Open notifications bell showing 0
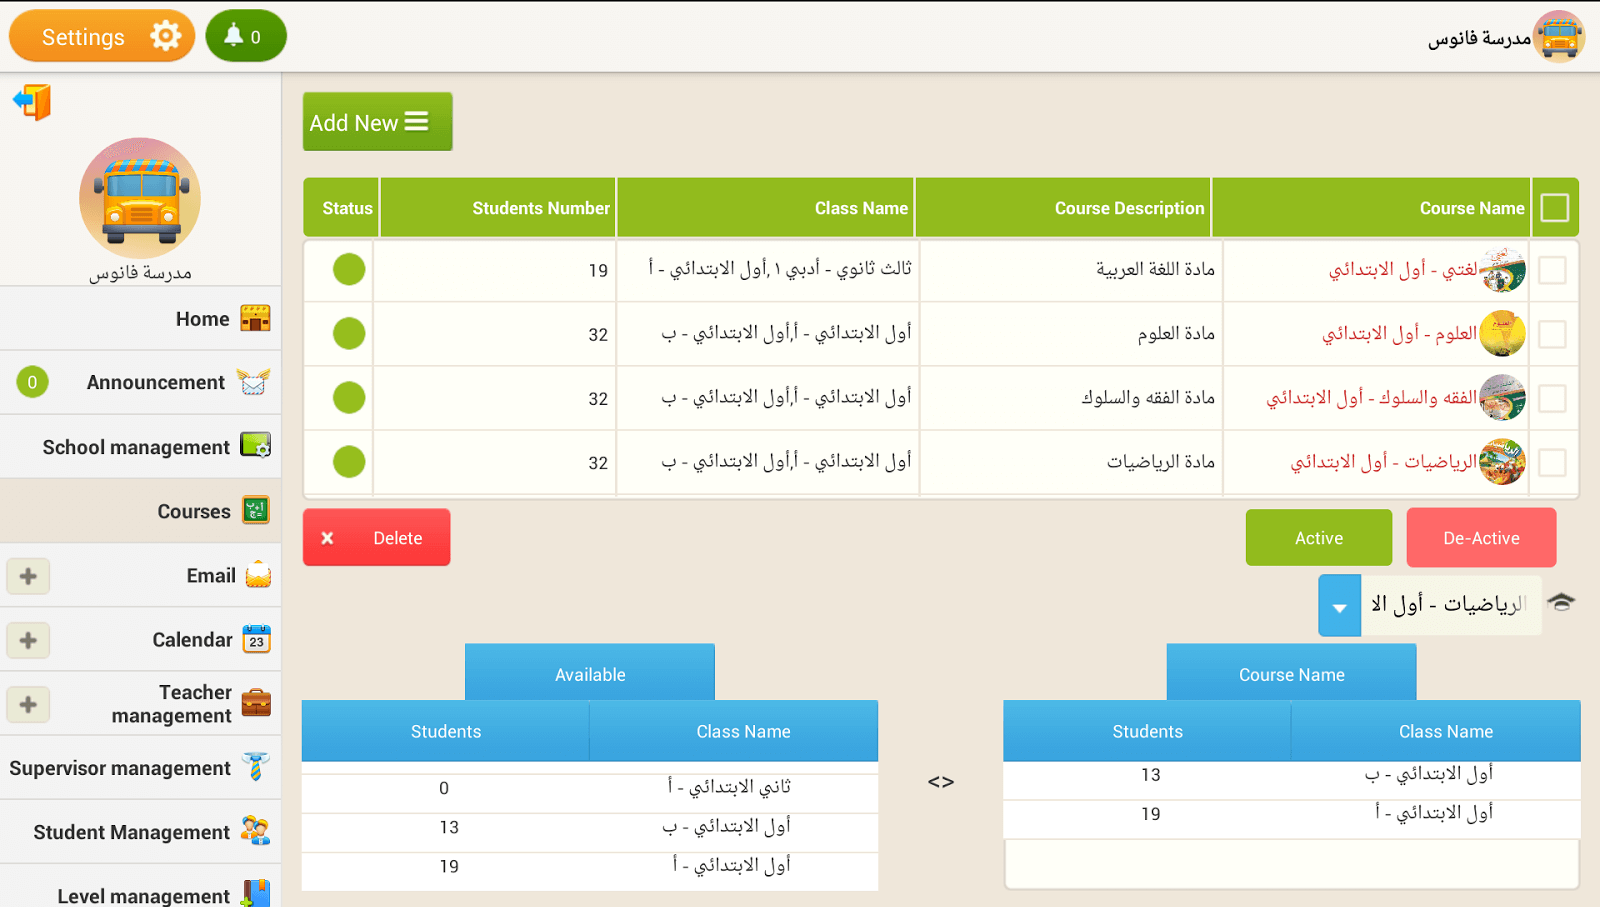Image resolution: width=1600 pixels, height=907 pixels. pos(245,37)
